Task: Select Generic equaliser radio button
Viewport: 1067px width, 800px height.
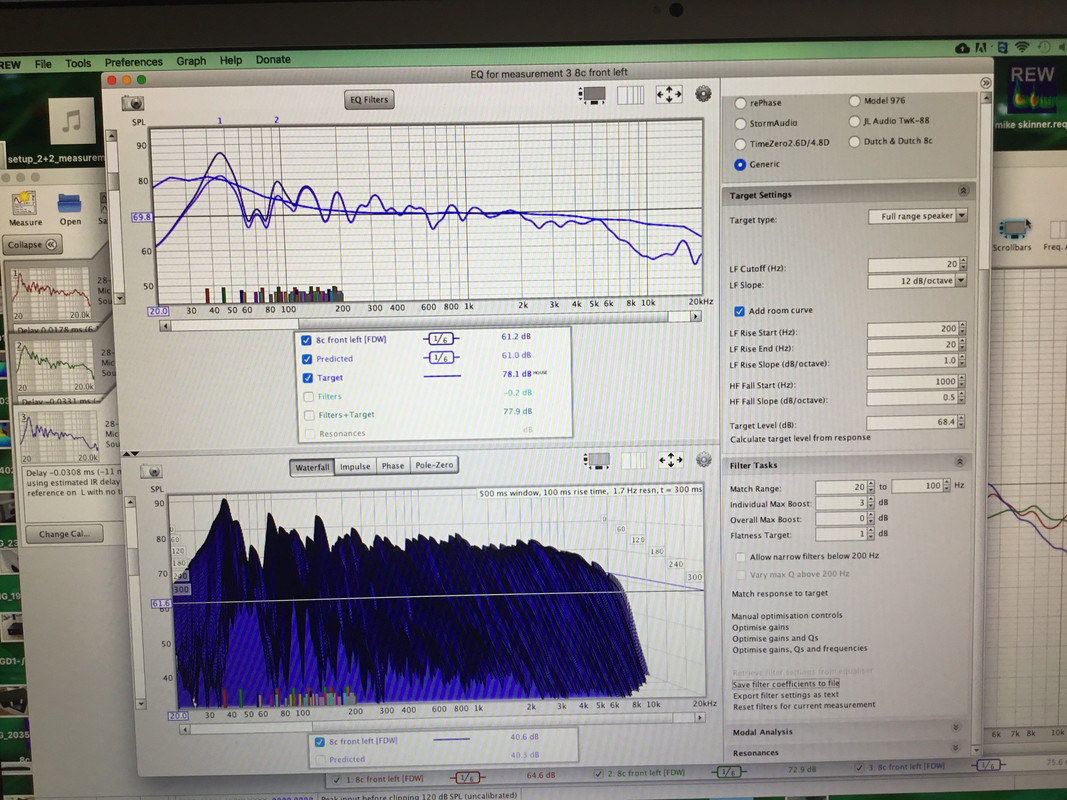Action: [740, 165]
